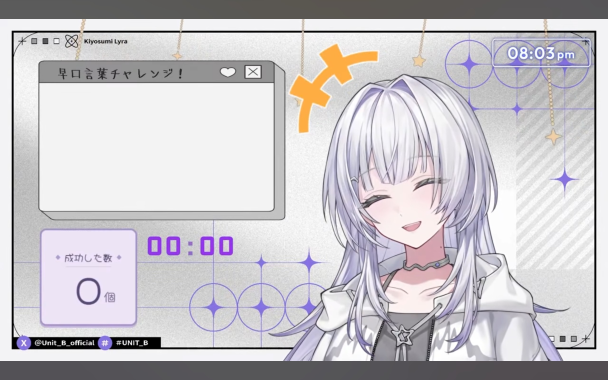Screen dimensions: 608x380
Task: Click the heart icon in the challenge window title bar
Action: [x=228, y=72]
